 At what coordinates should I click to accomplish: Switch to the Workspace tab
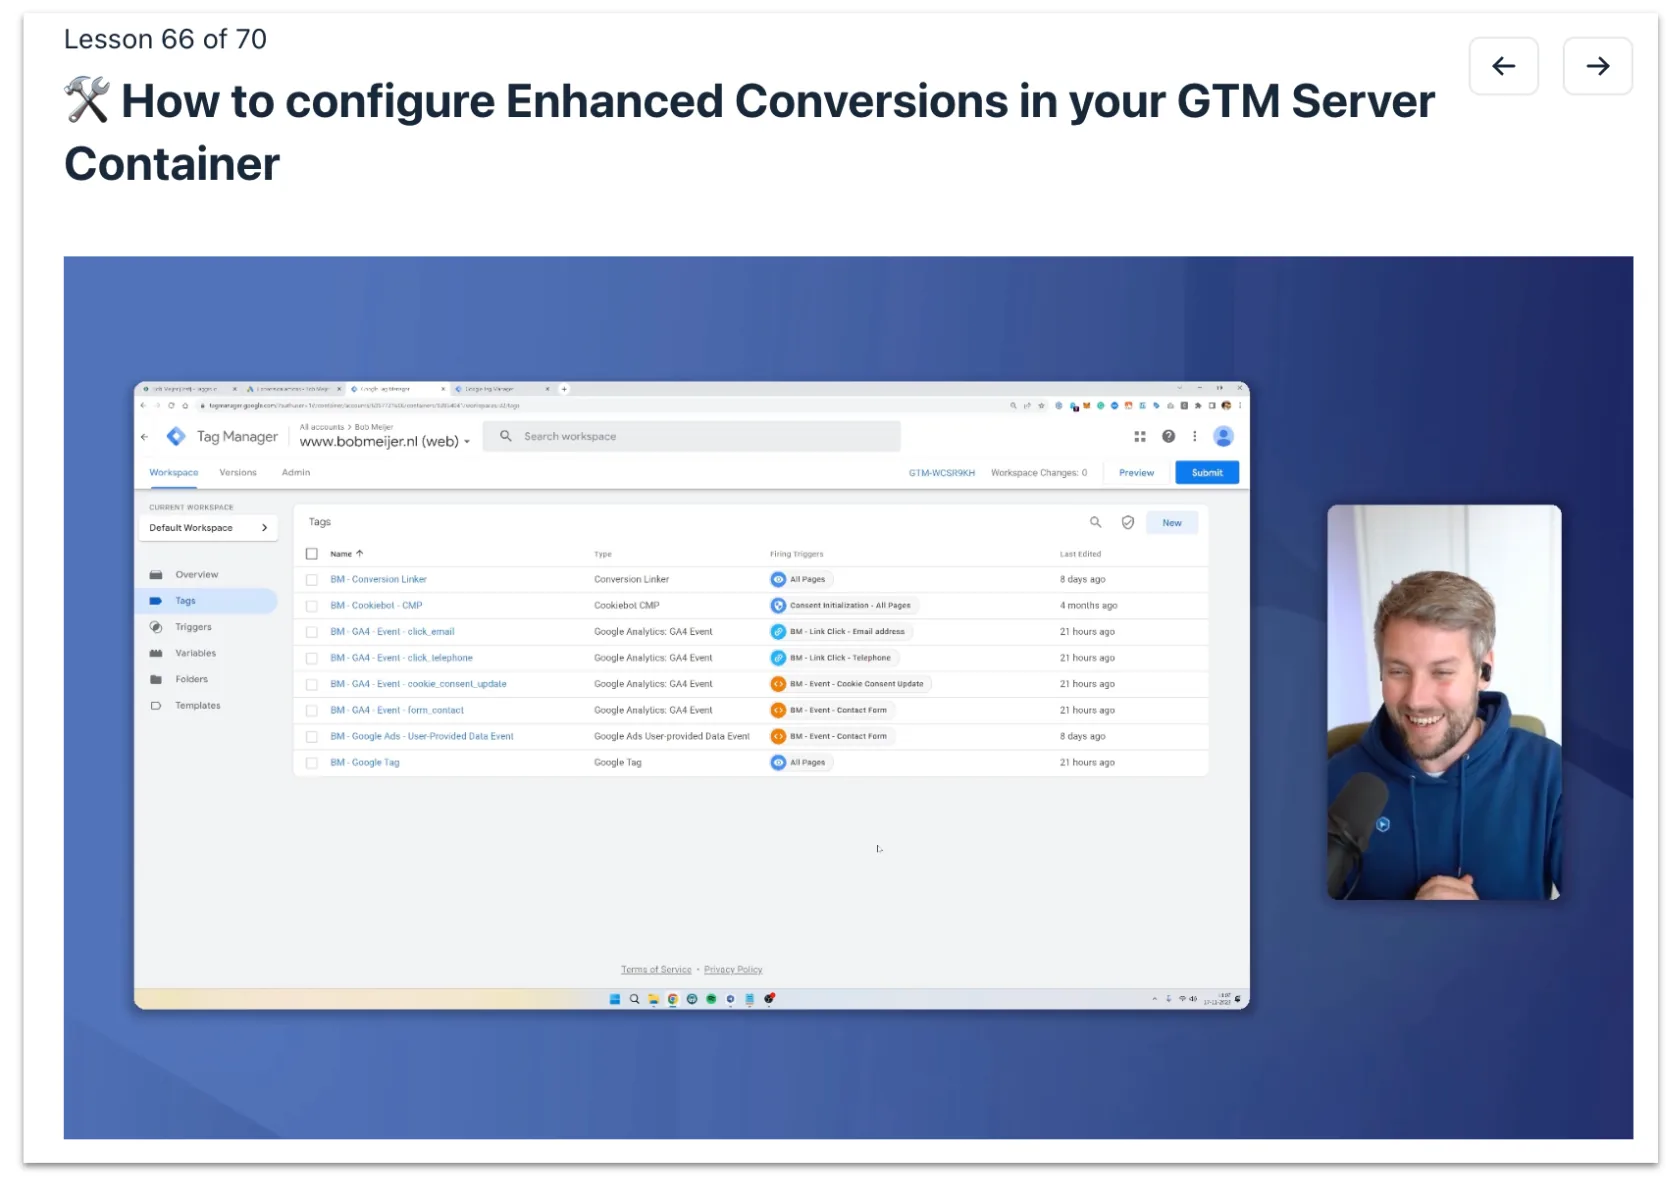click(x=174, y=473)
